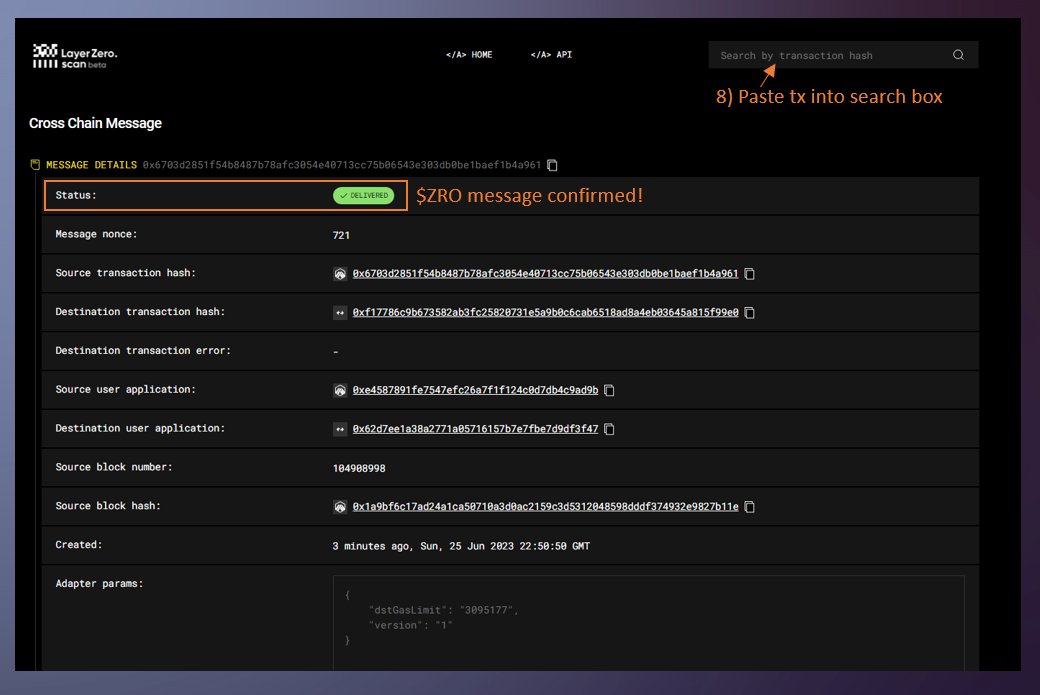
Task: Copy the source transaction hash
Action: click(748, 272)
